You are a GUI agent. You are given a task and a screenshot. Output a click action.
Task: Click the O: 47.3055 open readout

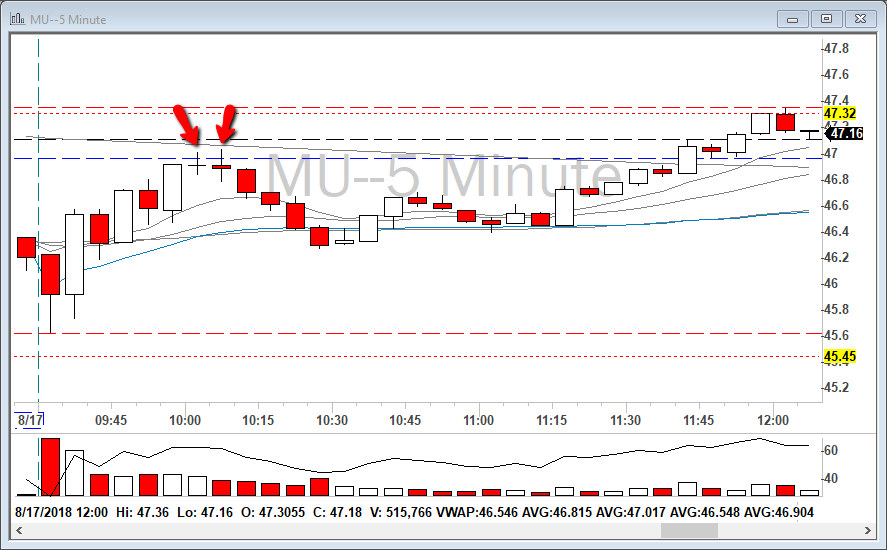[x=273, y=513]
